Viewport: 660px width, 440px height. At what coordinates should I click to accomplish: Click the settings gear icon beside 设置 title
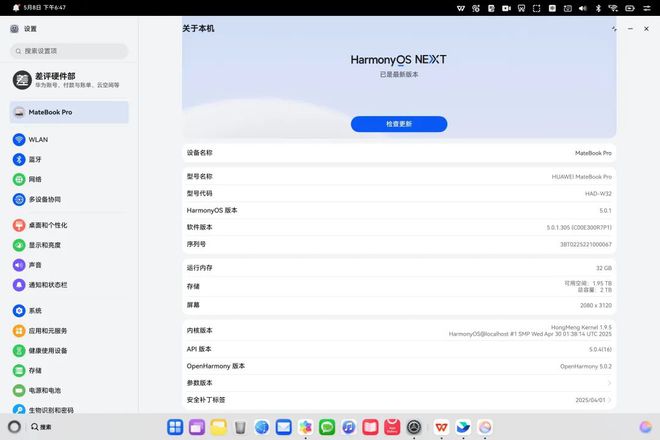tap(14, 29)
